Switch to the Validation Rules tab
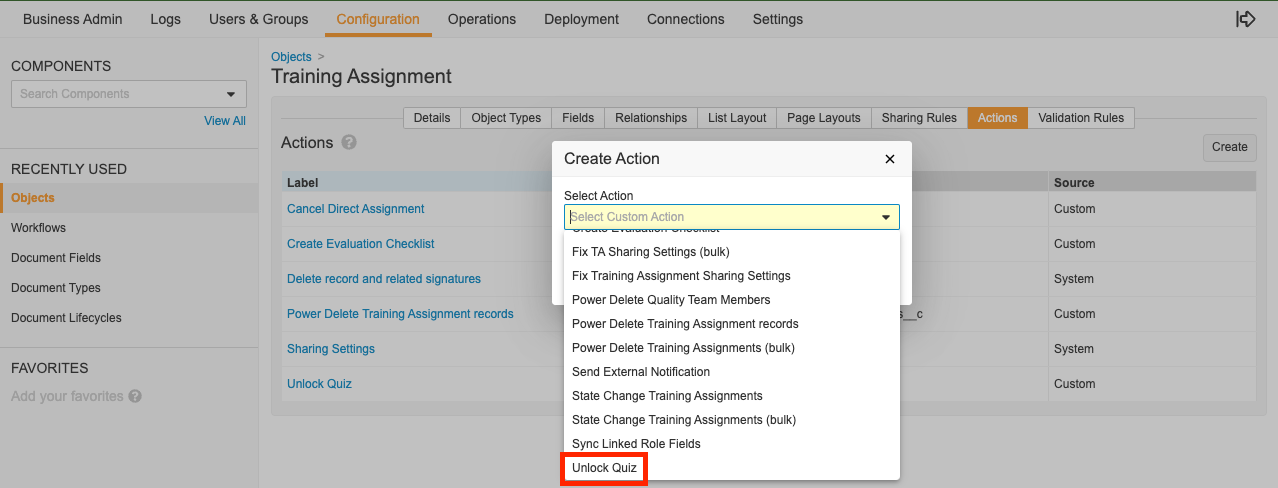 [1081, 118]
